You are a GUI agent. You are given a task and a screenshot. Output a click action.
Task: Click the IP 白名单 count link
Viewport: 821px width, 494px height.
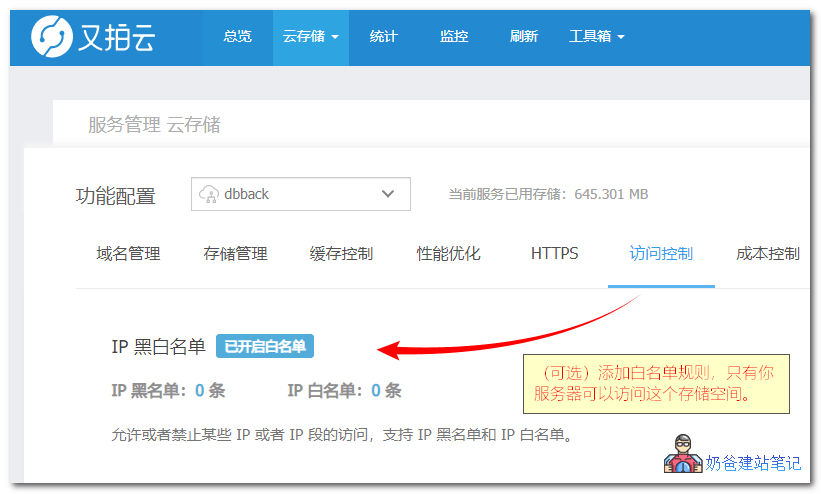[376, 390]
